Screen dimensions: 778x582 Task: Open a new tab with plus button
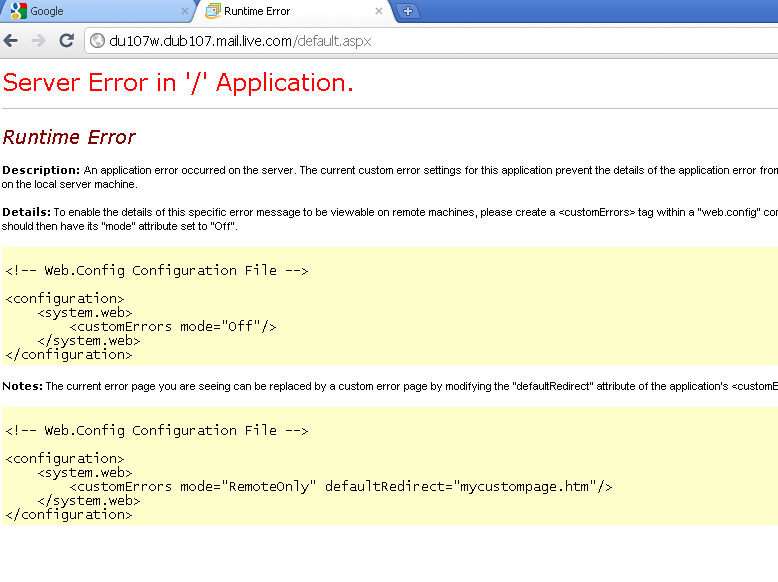(x=408, y=11)
